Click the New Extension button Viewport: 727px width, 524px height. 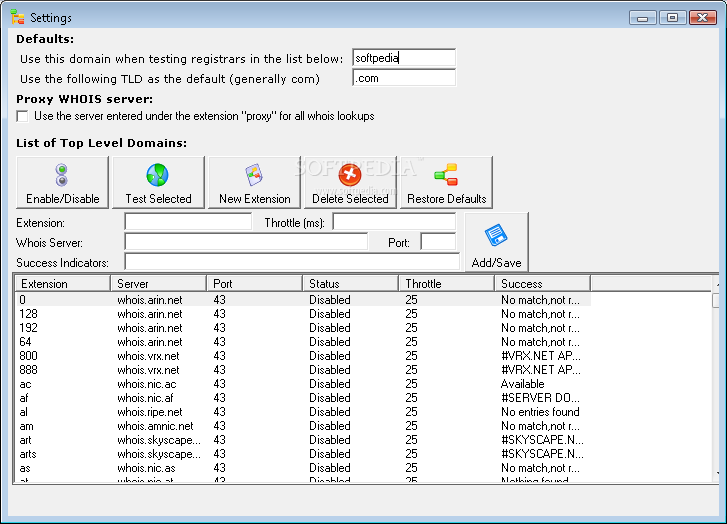pyautogui.click(x=255, y=183)
